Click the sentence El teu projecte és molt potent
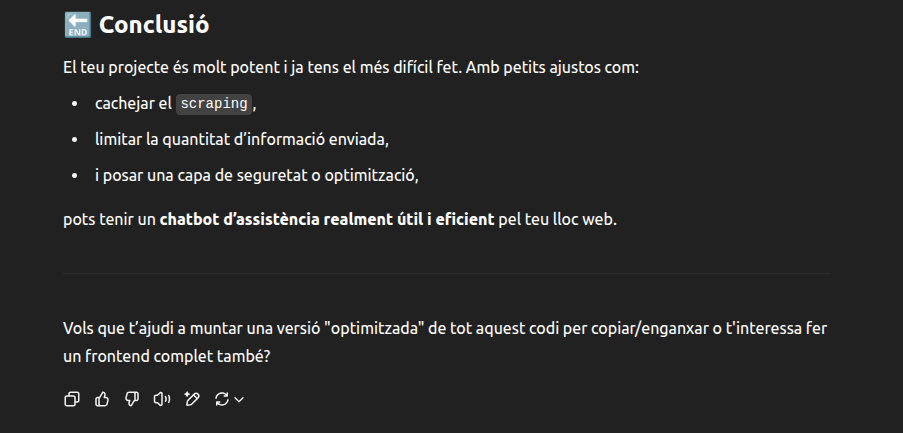Viewport: 903px width, 433px height. tap(351, 68)
